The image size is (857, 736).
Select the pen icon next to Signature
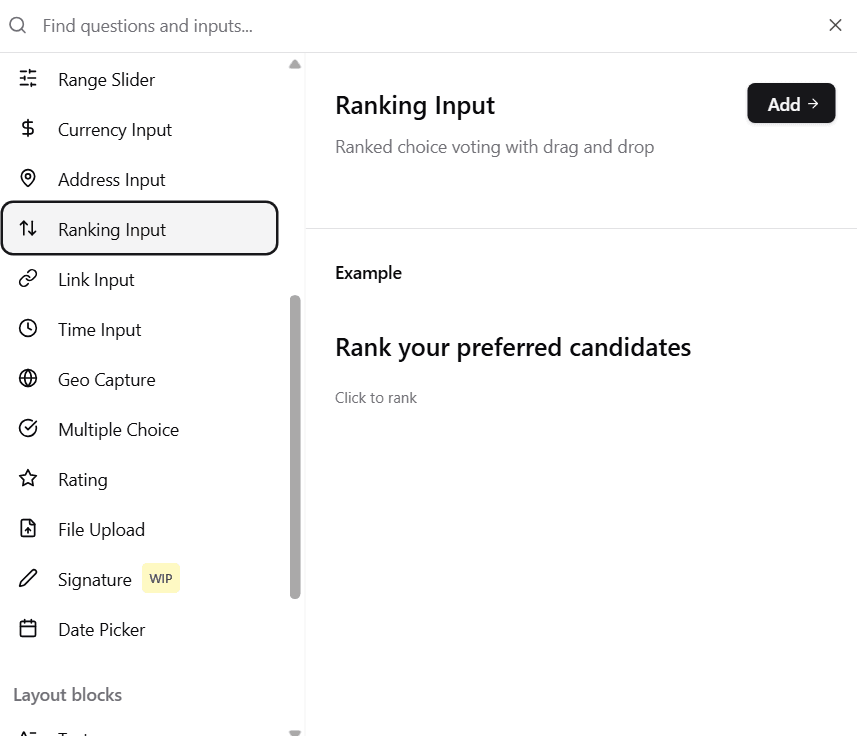pyautogui.click(x=28, y=578)
